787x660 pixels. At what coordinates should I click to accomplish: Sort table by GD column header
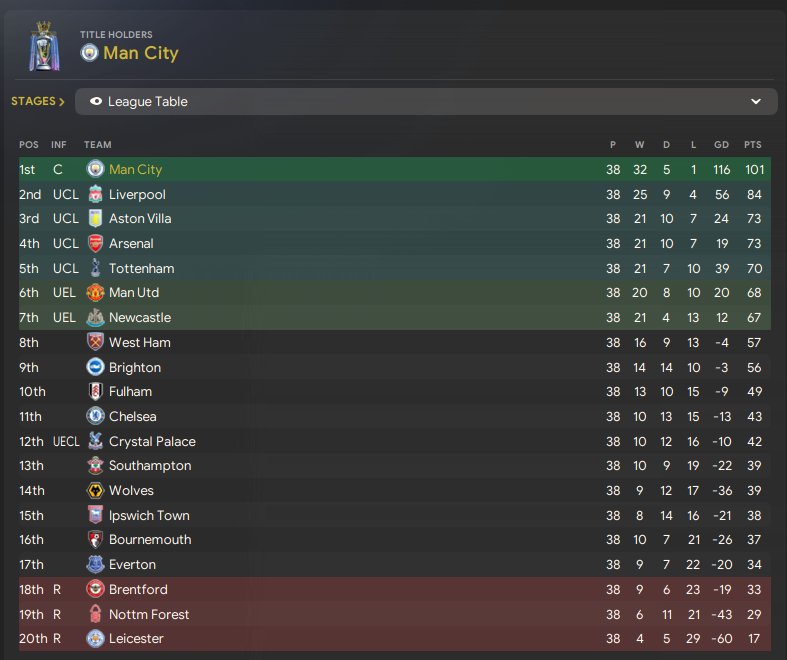pos(720,145)
